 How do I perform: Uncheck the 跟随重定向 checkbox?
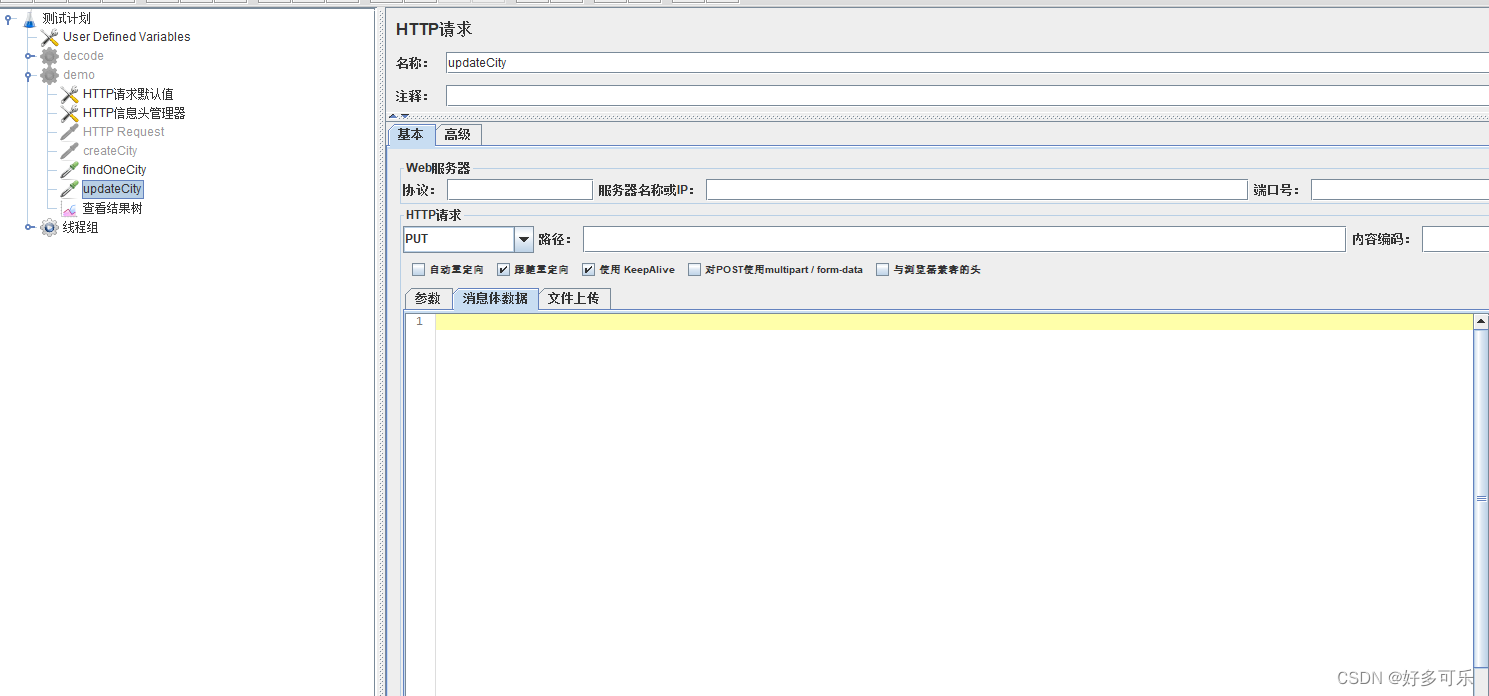coord(503,270)
